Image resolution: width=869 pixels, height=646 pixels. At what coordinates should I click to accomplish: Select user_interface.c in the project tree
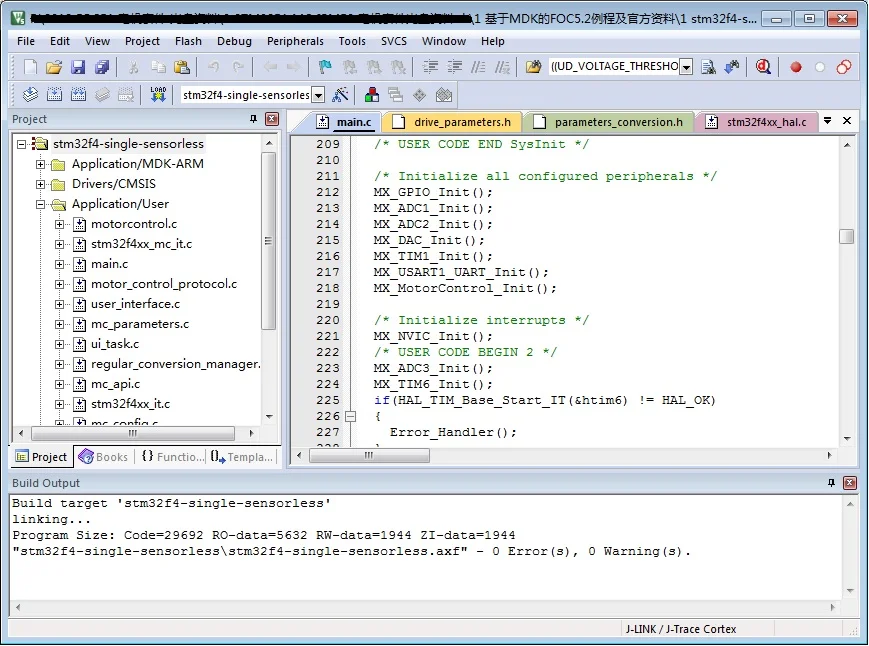[x=135, y=304]
